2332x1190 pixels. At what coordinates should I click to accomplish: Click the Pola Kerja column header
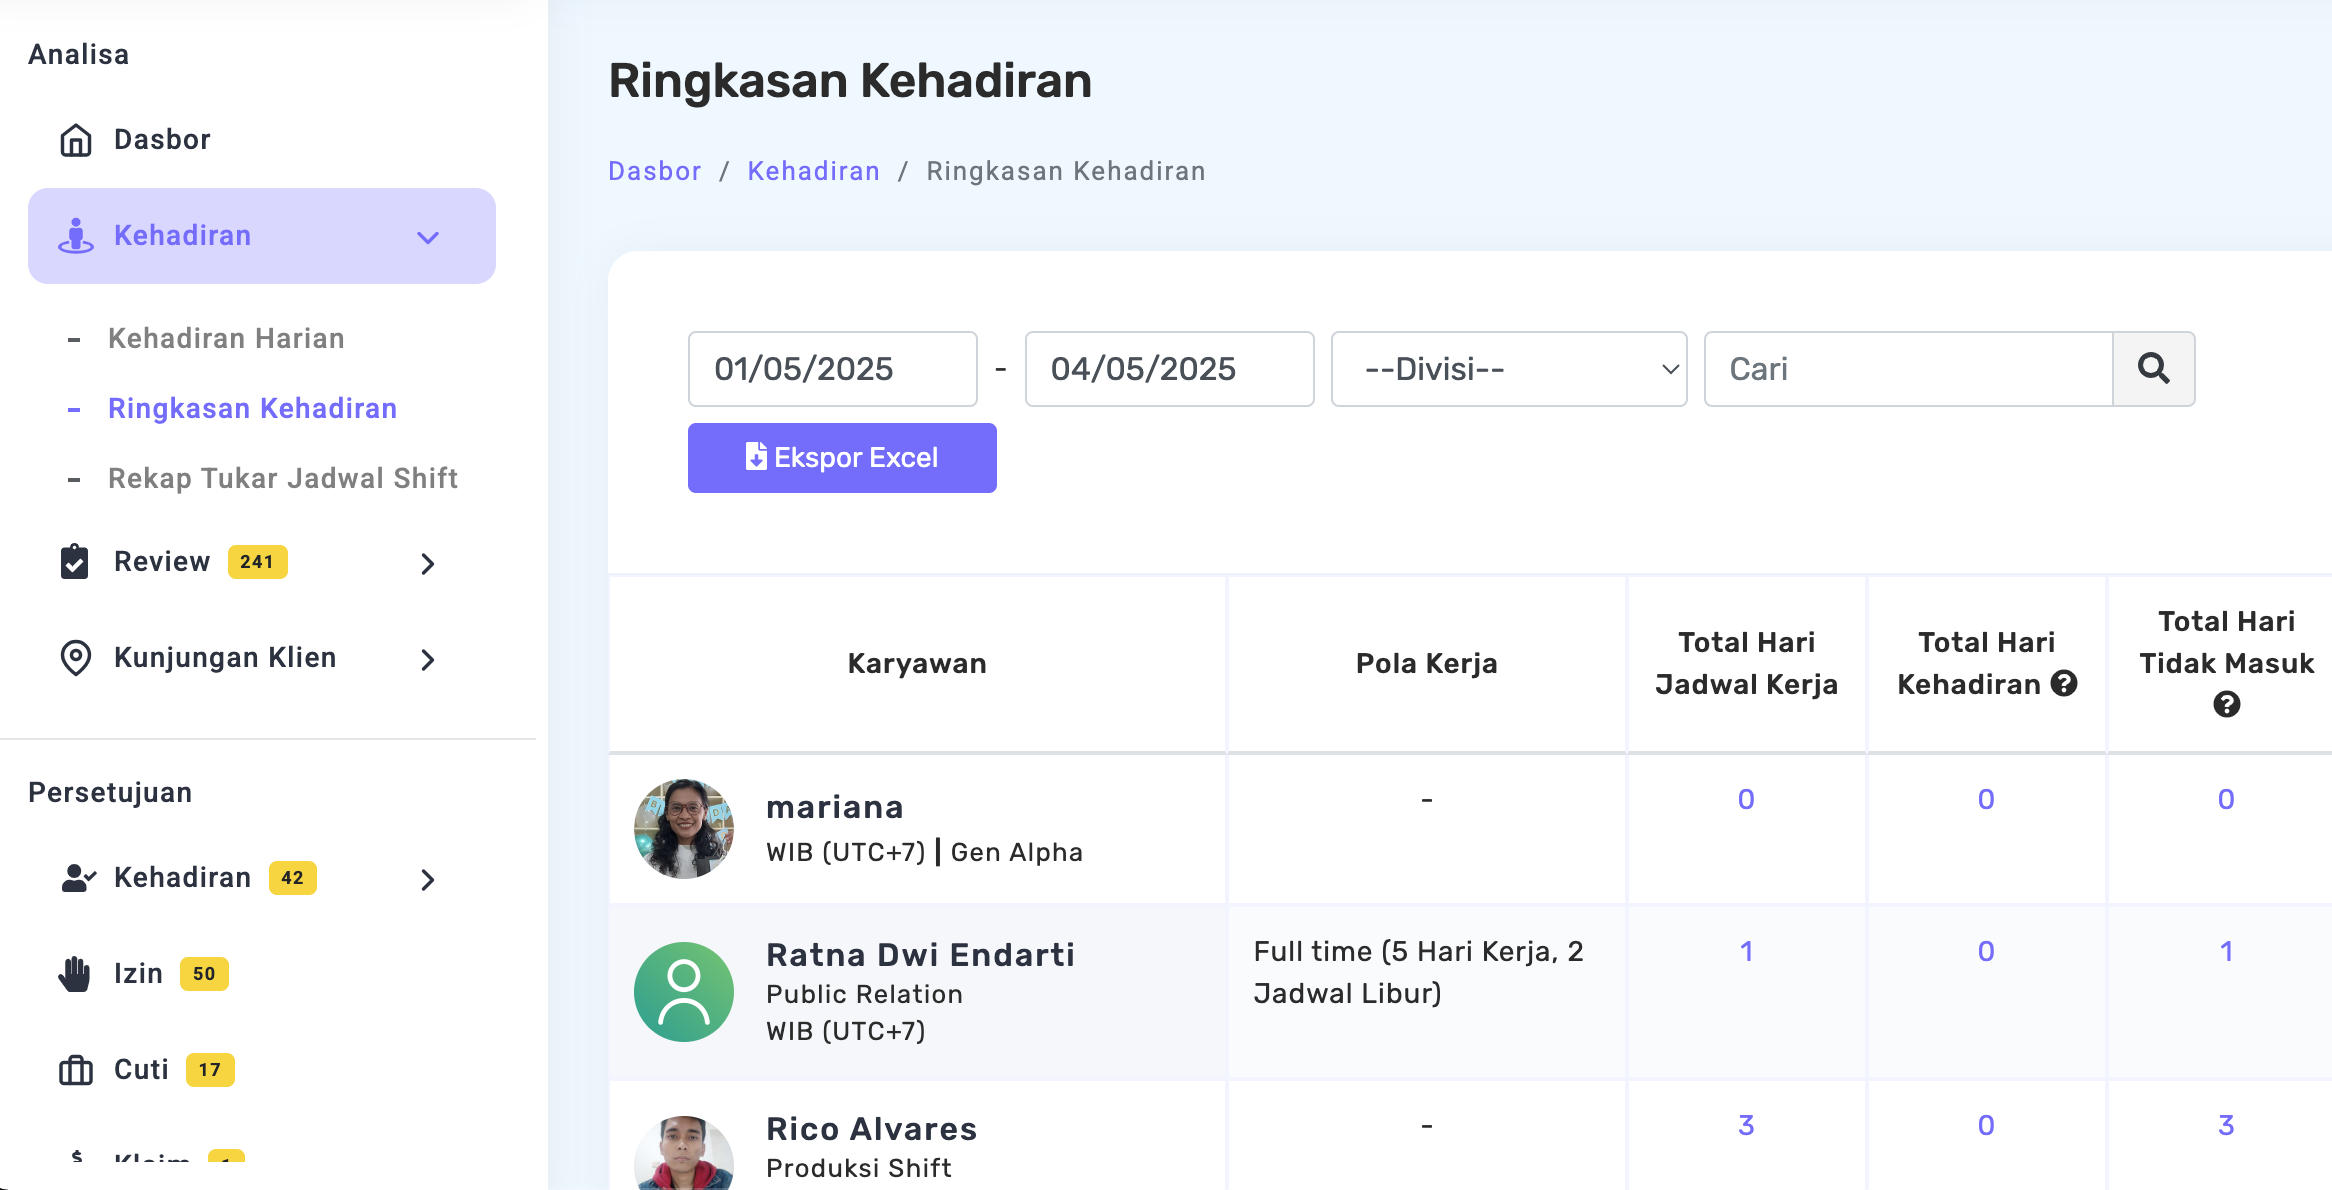[x=1426, y=664]
